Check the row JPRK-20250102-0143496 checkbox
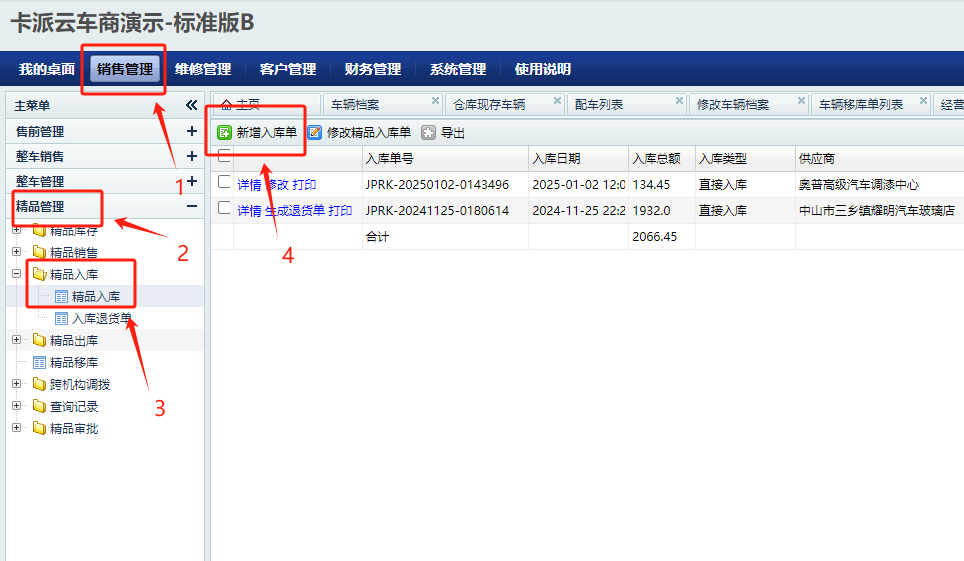The height and width of the screenshot is (561, 964). pyautogui.click(x=224, y=182)
